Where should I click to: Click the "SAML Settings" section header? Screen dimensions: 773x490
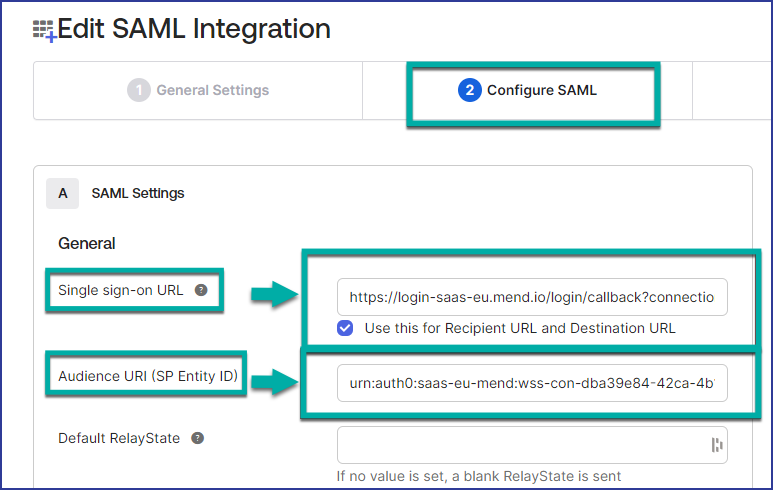138,193
